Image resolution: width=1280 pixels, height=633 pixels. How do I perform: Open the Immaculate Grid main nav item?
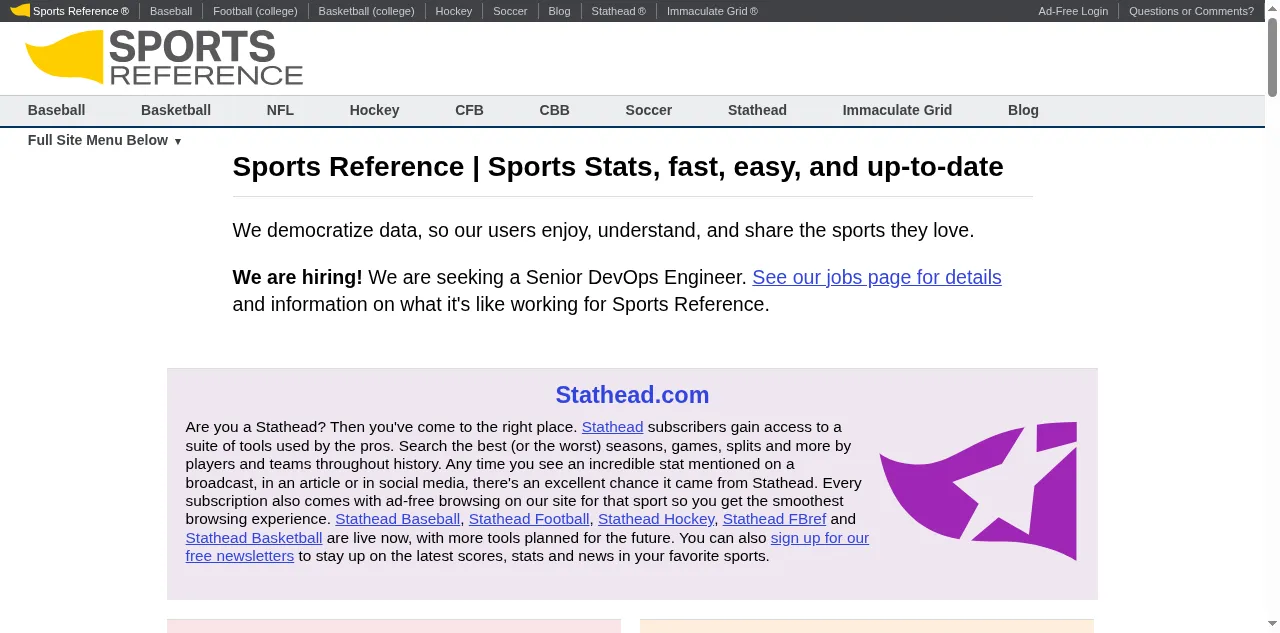(x=896, y=110)
